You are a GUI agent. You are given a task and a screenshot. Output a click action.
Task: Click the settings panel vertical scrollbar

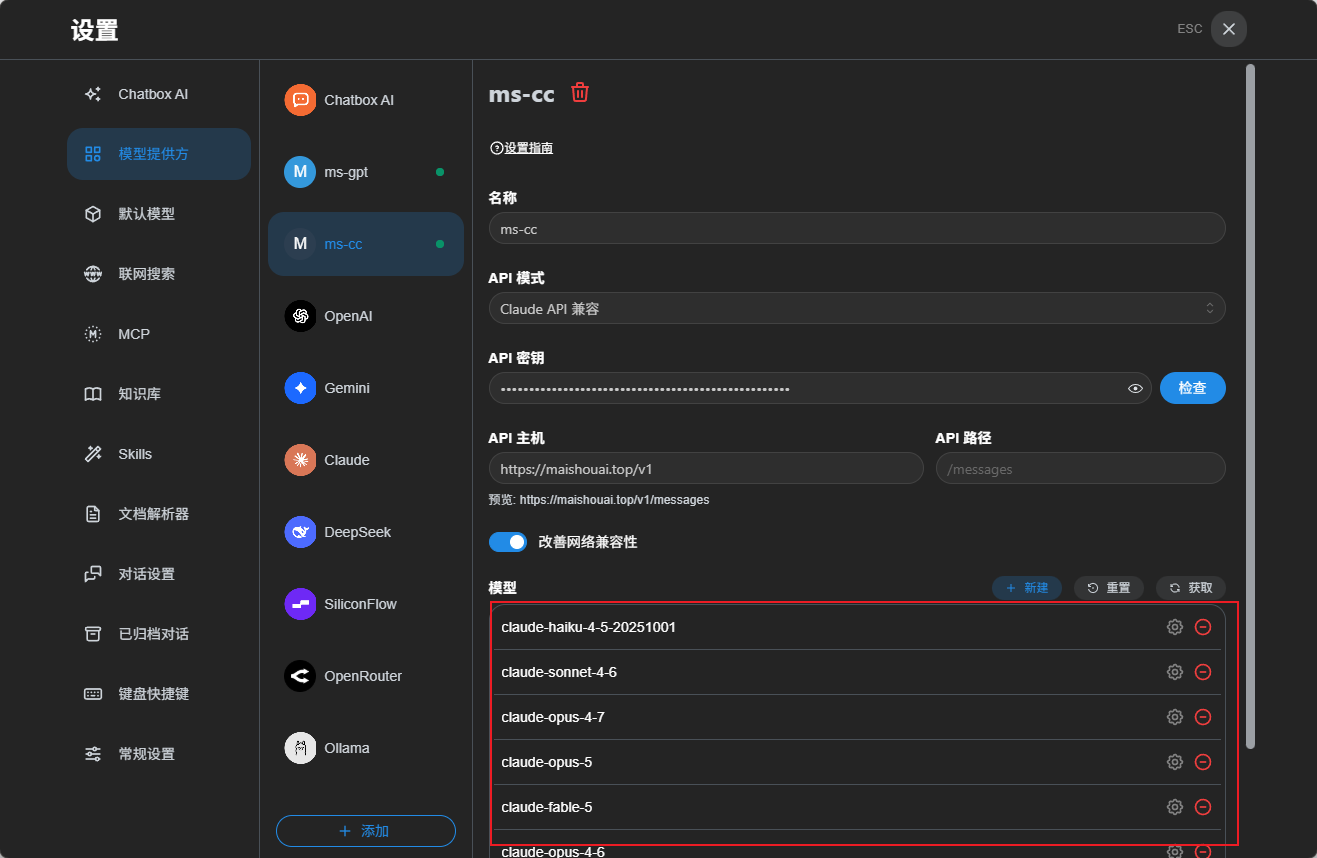[x=1250, y=406]
